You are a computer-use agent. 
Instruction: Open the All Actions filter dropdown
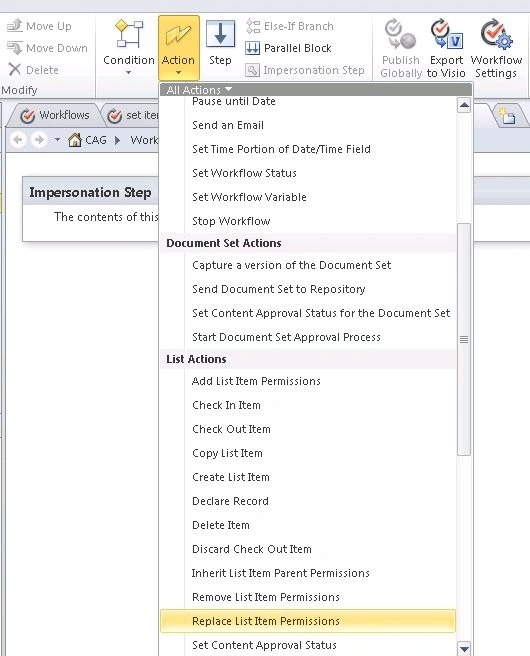pyautogui.click(x=199, y=90)
